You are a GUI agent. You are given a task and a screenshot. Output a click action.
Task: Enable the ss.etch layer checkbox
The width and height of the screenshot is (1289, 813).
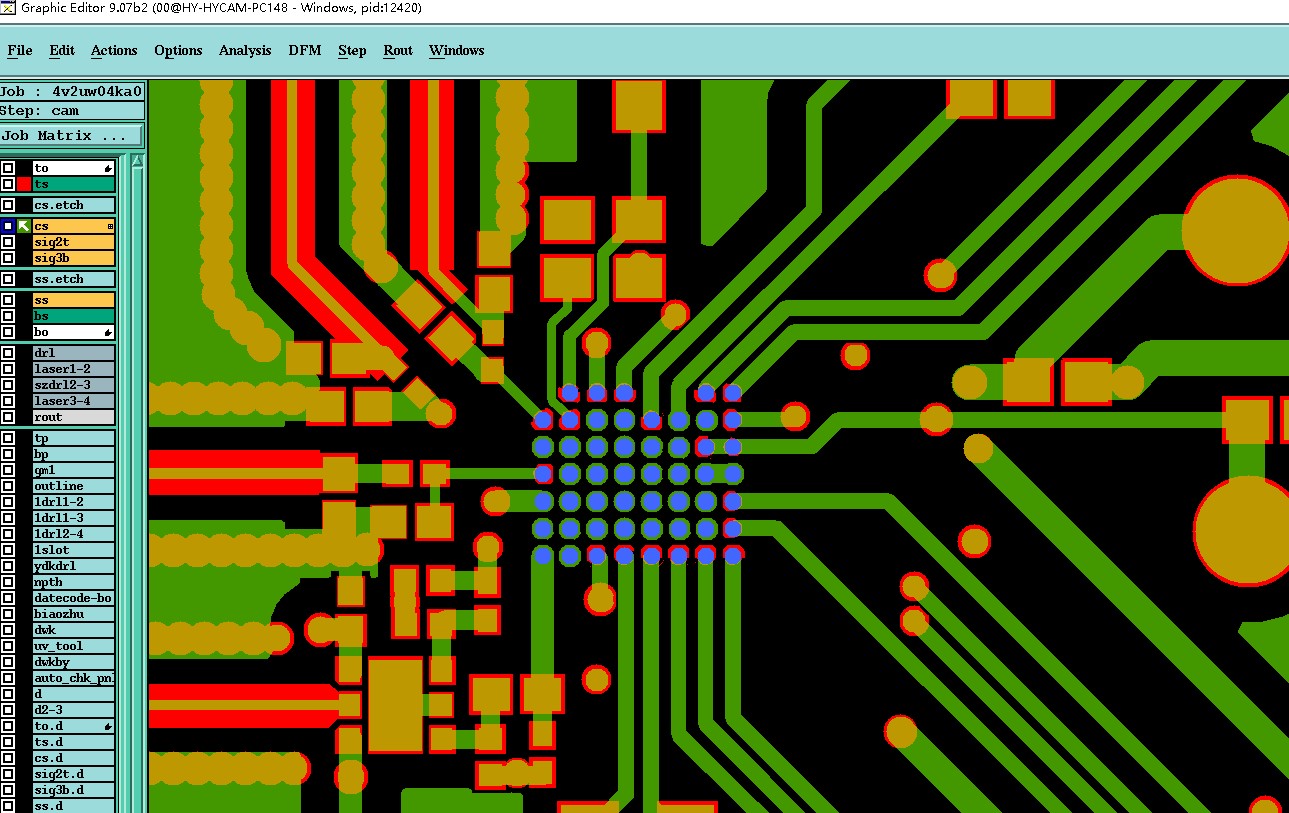[8, 279]
